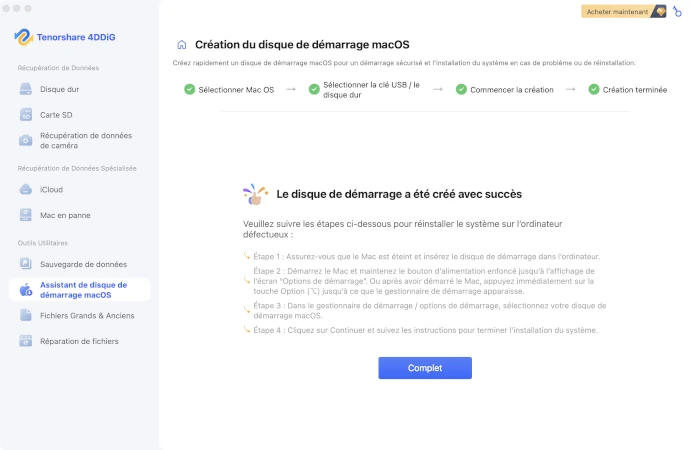Select Assistant de disque de démarrage macOS
This screenshot has width=691, height=450.
coord(79,290)
